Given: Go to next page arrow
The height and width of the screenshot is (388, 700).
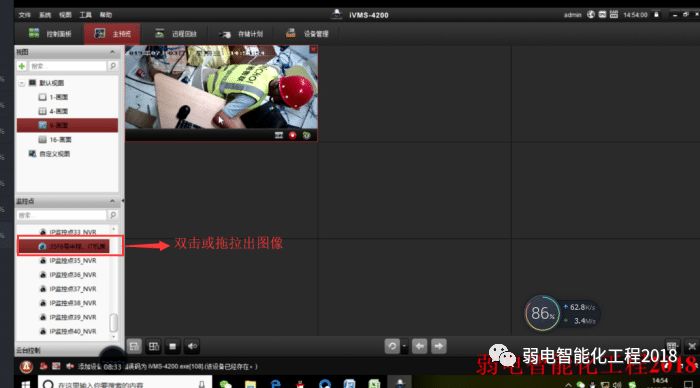Looking at the screenshot, I should pos(439,346).
